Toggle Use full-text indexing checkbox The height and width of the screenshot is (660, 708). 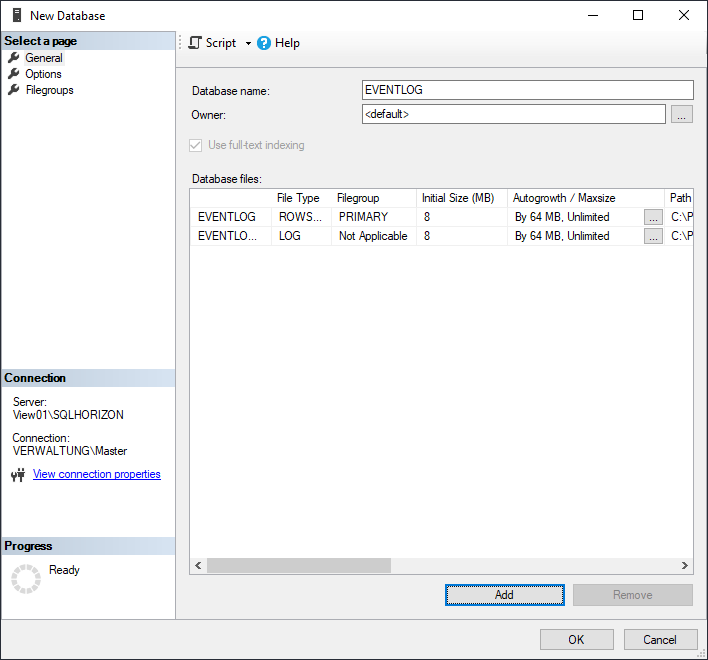[x=196, y=145]
